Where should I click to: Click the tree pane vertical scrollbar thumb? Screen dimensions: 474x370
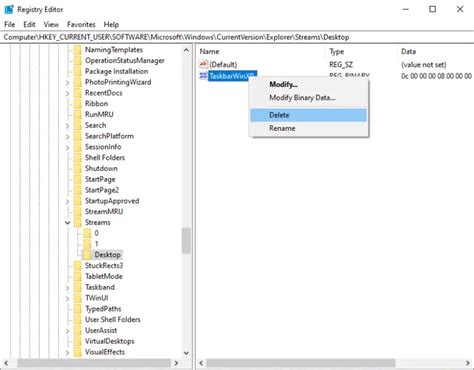pyautogui.click(x=186, y=241)
